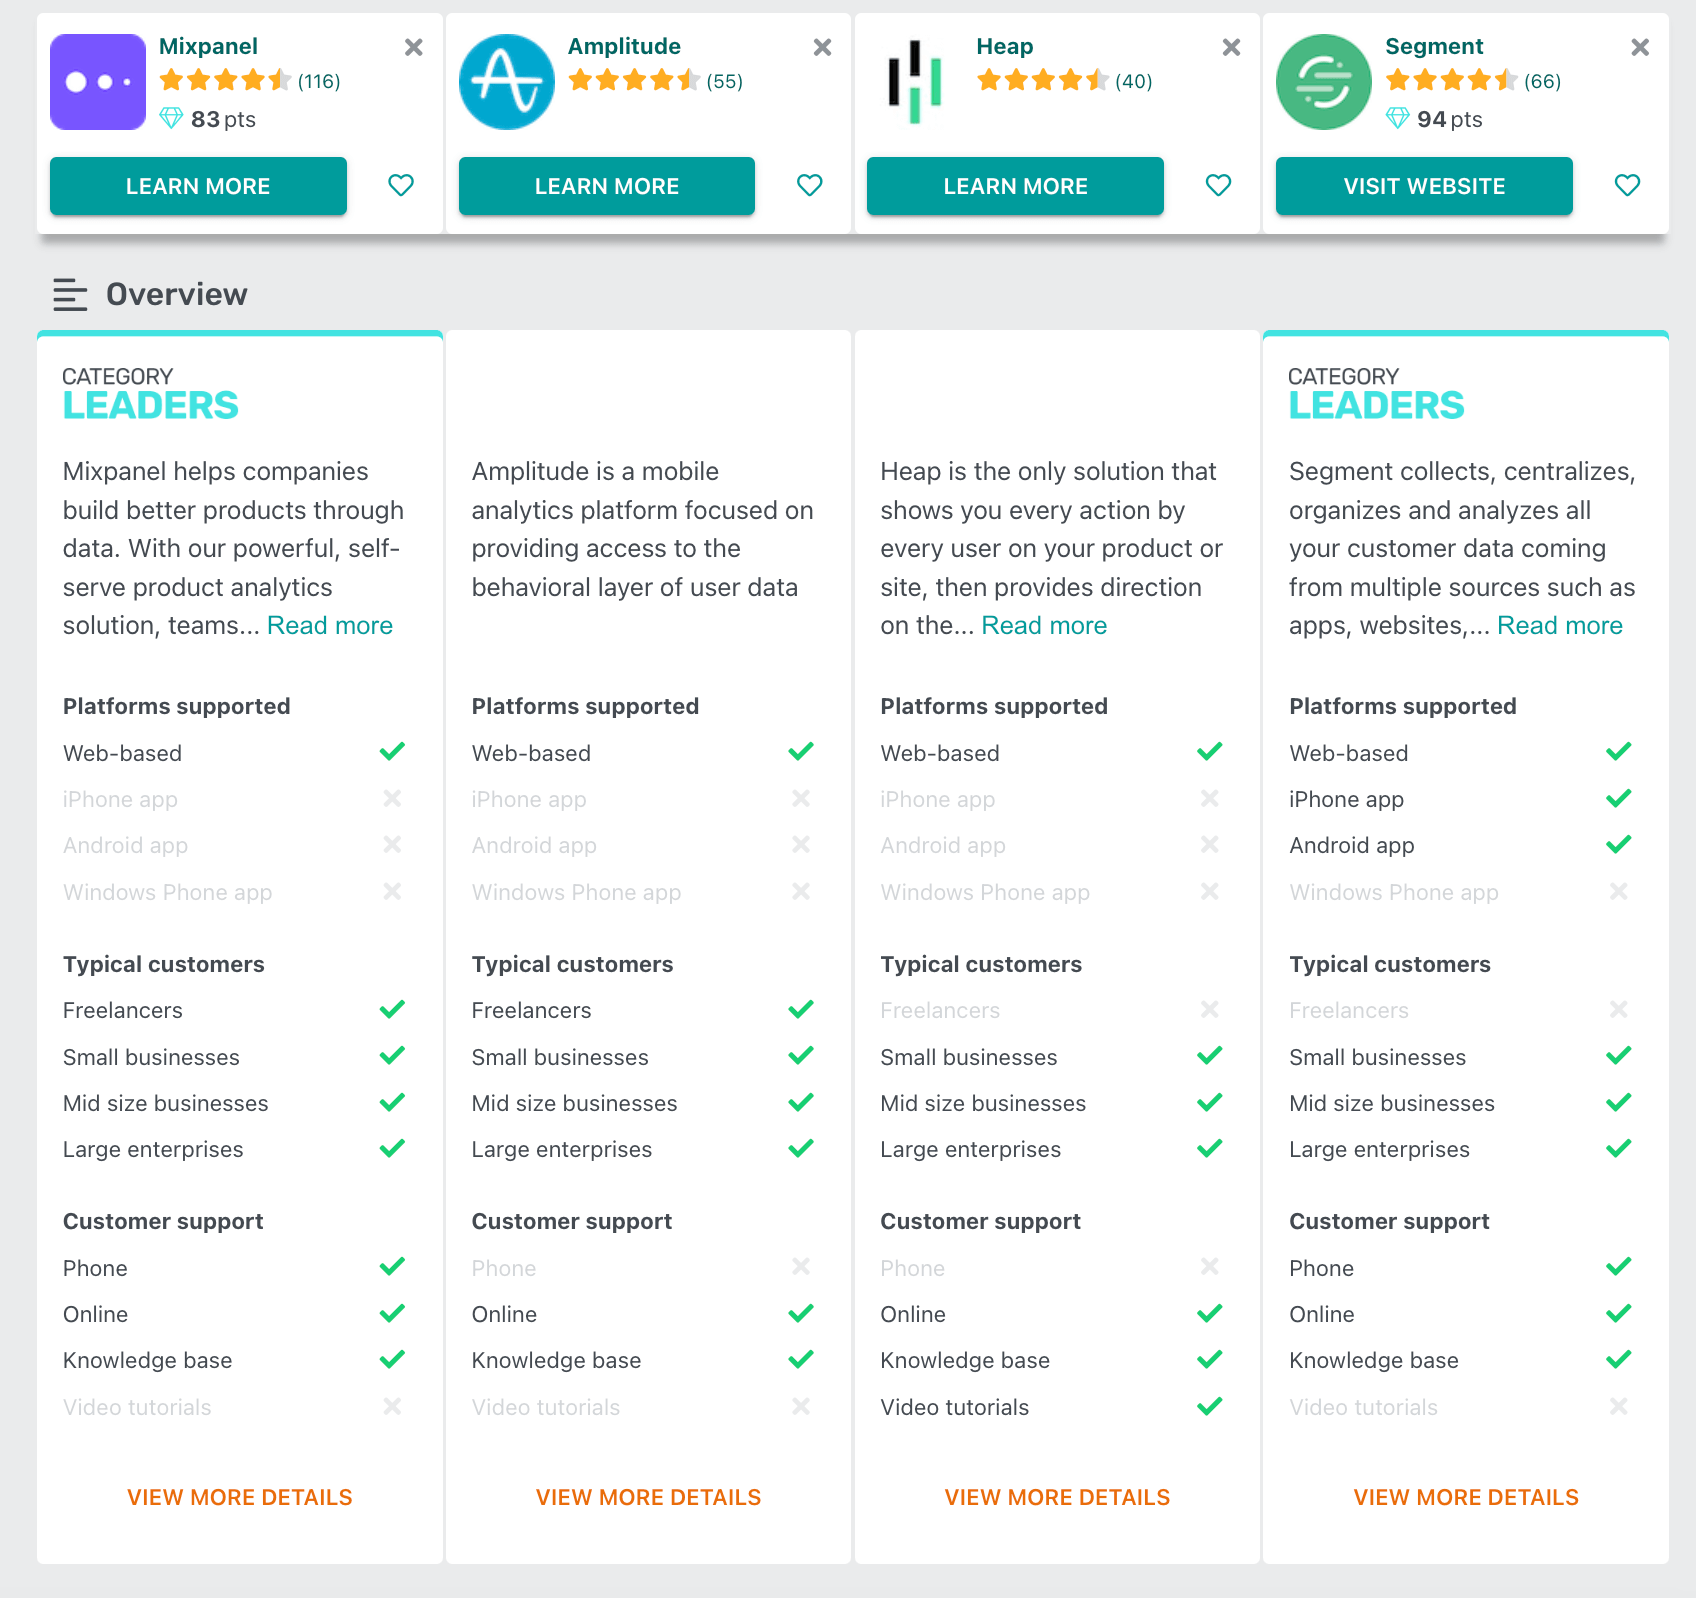Select the Overview section header
Image resolution: width=1696 pixels, height=1598 pixels.
point(176,294)
